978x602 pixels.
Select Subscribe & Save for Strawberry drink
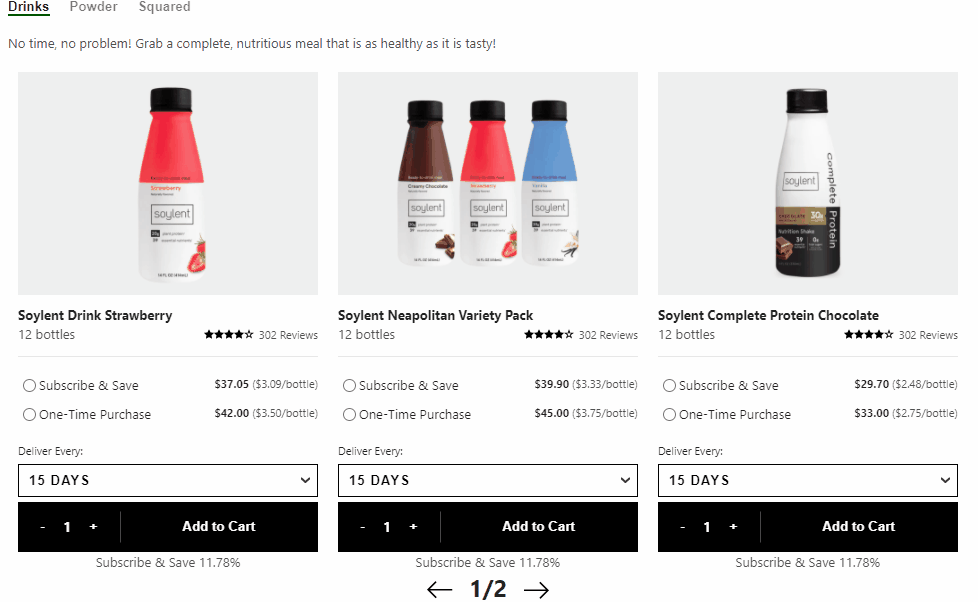[x=30, y=386]
